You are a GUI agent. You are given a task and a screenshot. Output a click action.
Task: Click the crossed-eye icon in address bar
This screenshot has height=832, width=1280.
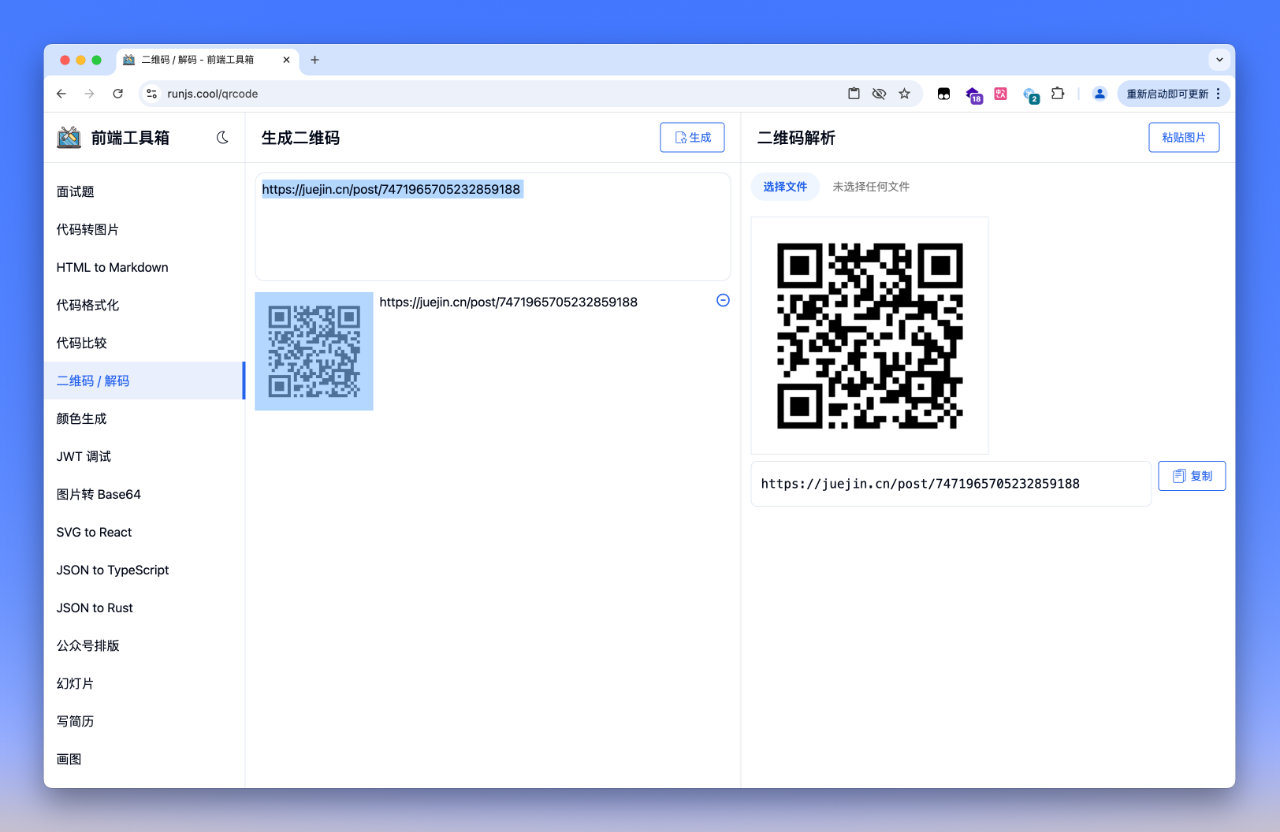(879, 94)
